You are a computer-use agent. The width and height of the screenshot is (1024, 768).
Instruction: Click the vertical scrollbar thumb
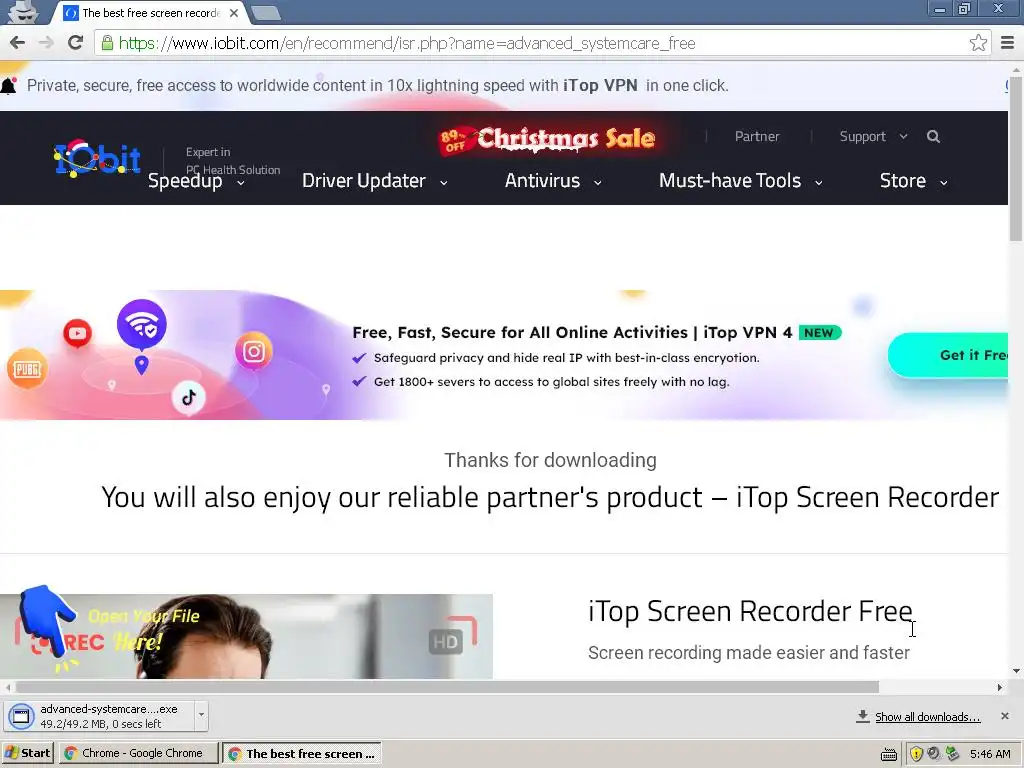tap(1016, 159)
